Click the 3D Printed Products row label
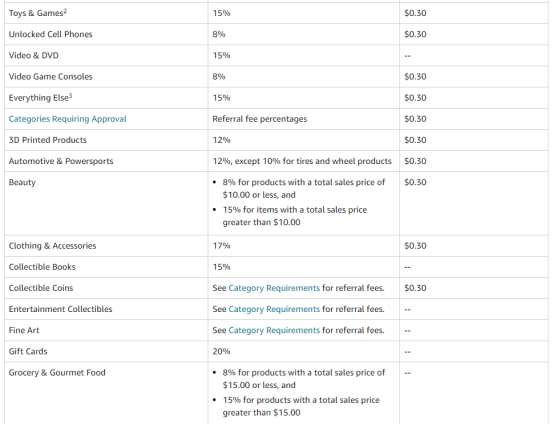The image size is (554, 424). [48, 140]
